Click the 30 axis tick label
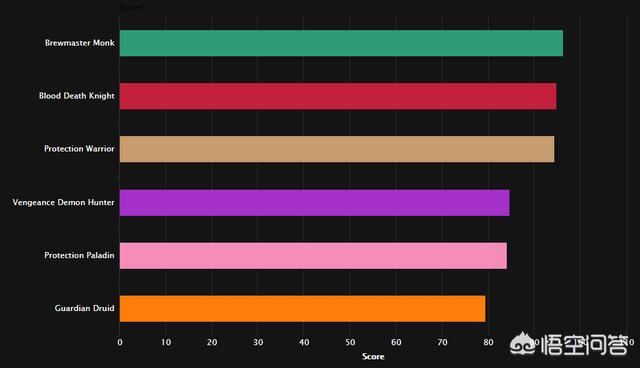The width and height of the screenshot is (640, 368). (258, 342)
